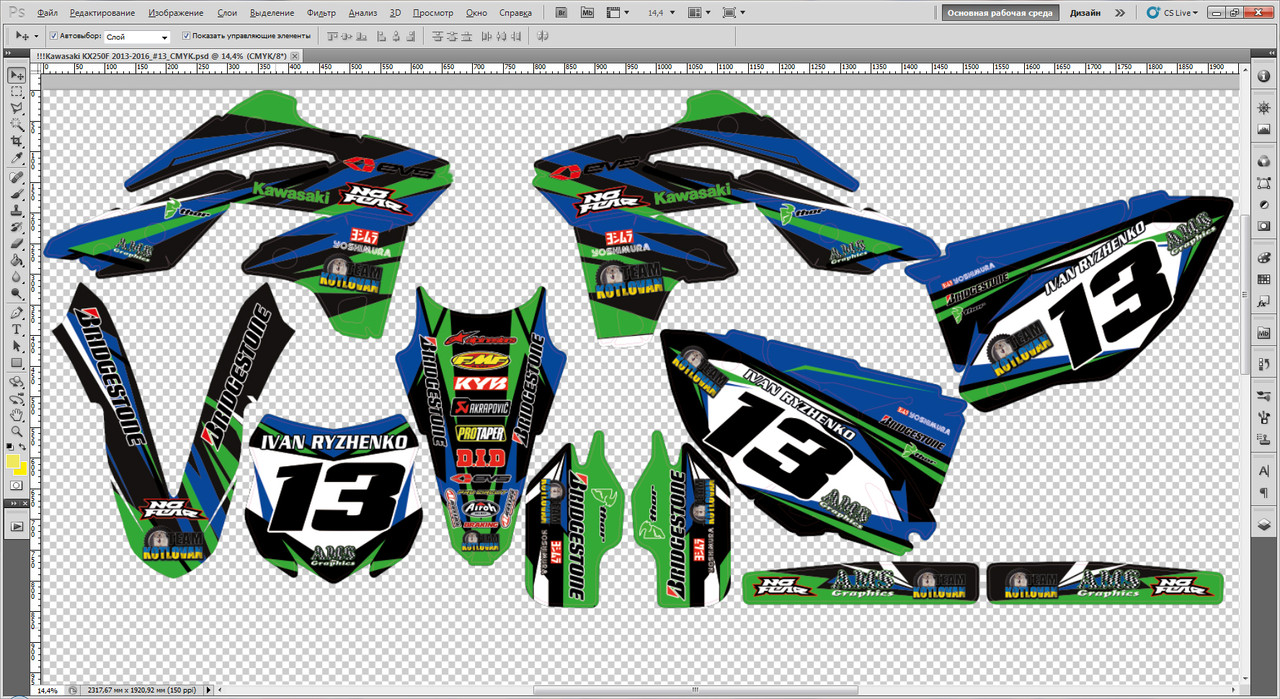Open the Изображение menu
This screenshot has width=1280, height=699.
click(175, 13)
